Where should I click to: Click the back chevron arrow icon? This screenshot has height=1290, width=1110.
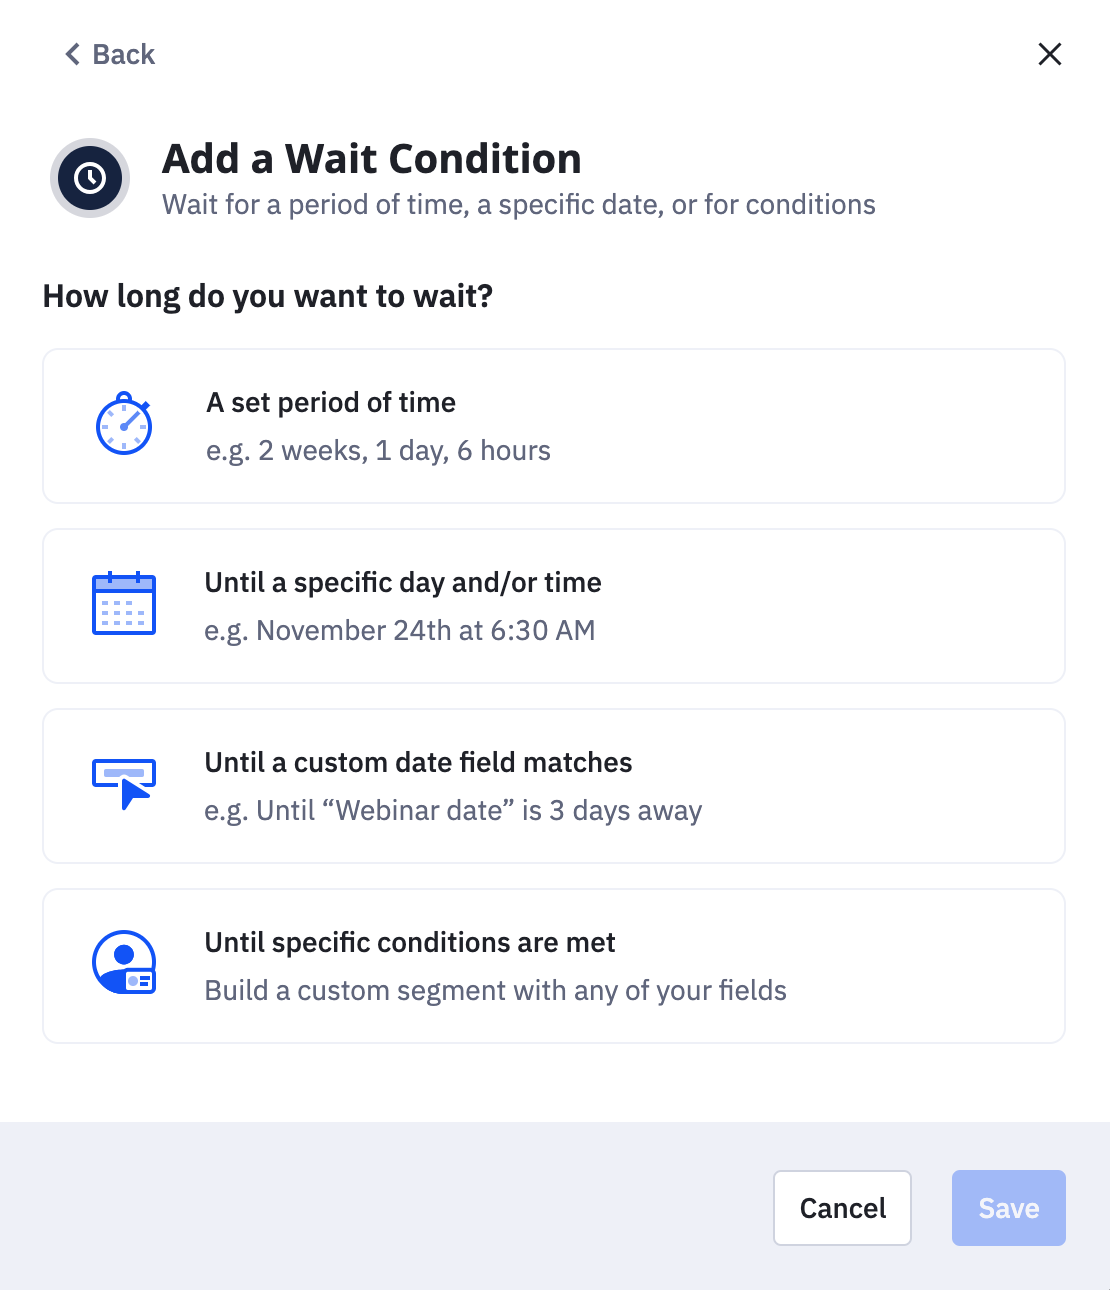72,54
